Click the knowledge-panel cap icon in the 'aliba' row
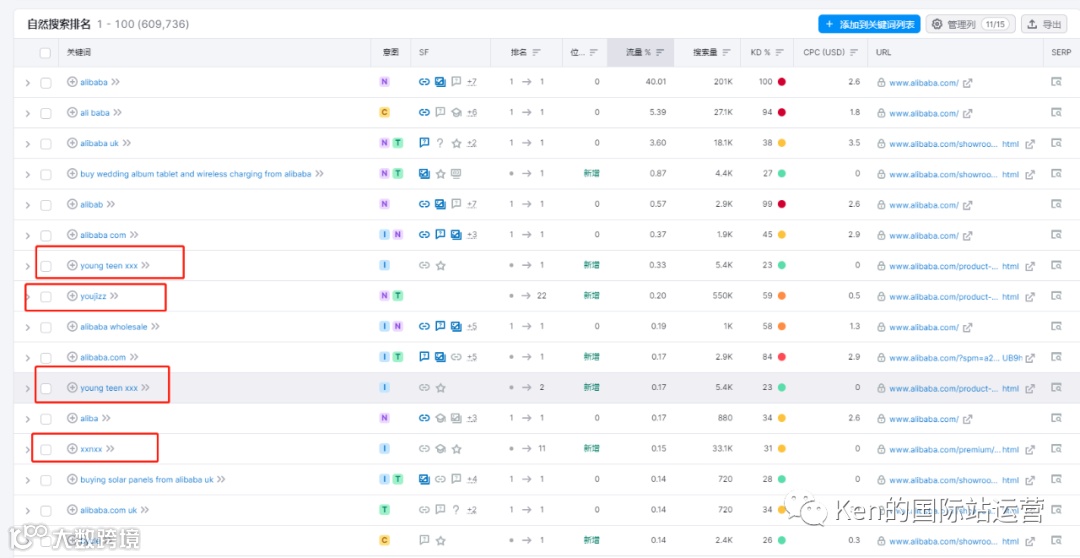1080x558 pixels. 440,418
